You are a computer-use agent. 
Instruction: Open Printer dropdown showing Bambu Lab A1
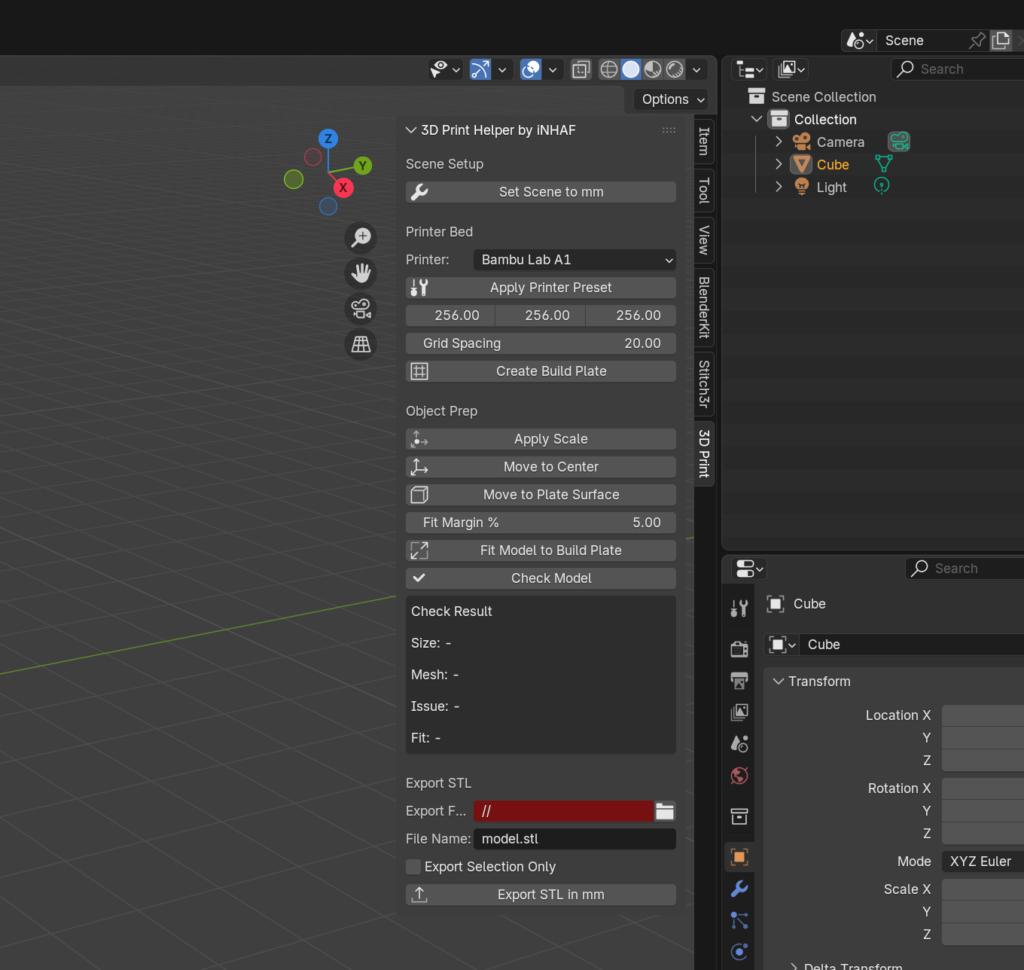(x=575, y=260)
